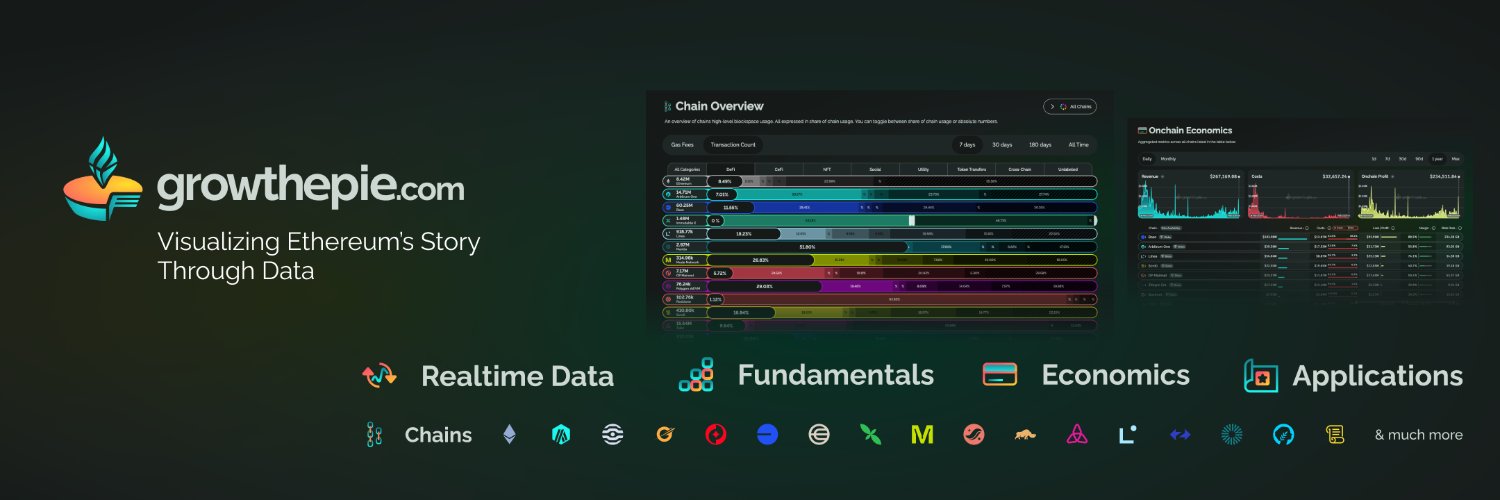Select the 180 days timeframe

(x=1040, y=145)
